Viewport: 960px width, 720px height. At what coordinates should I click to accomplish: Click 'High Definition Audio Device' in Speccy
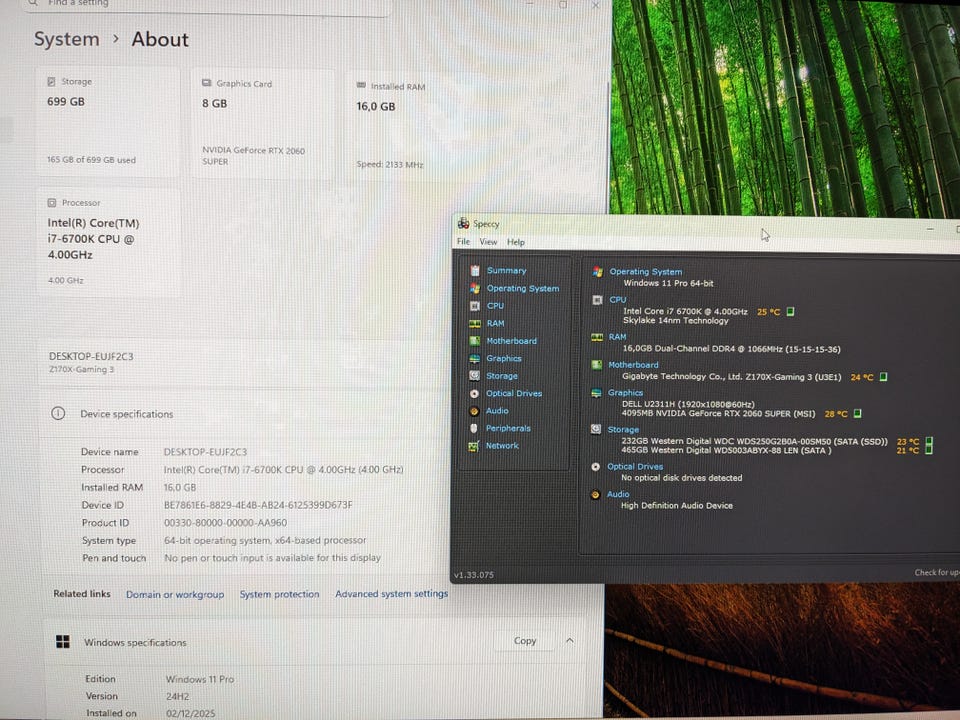[x=677, y=506]
